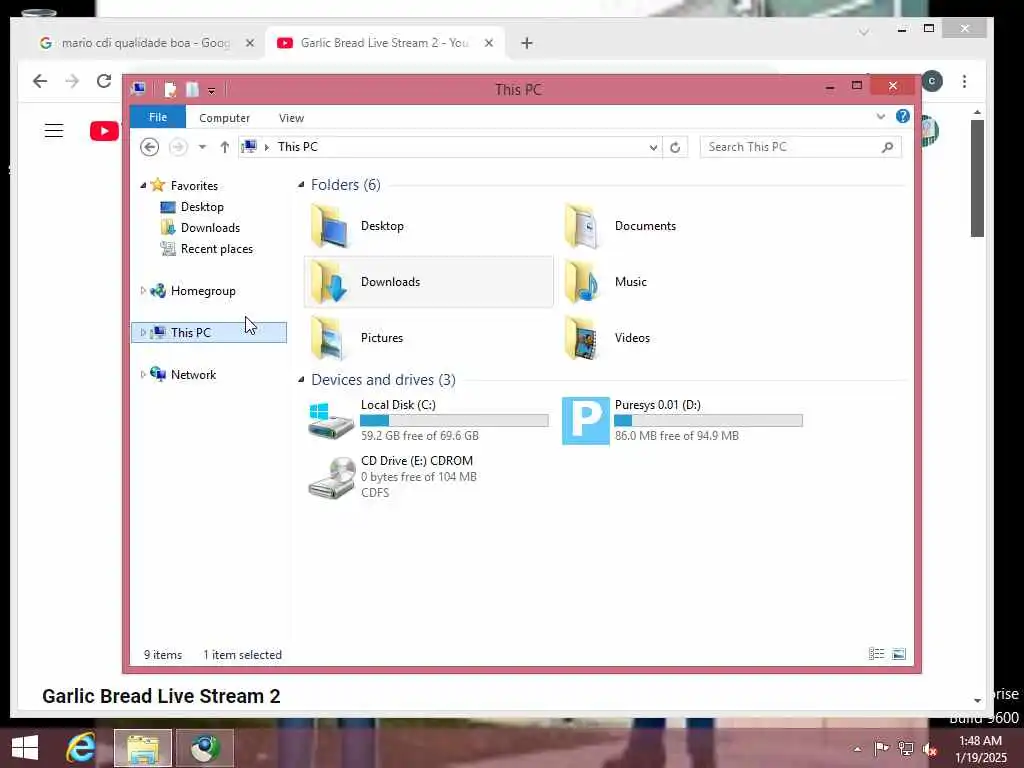
Task: Click New folder icon in quick access toolbar
Action: click(192, 89)
